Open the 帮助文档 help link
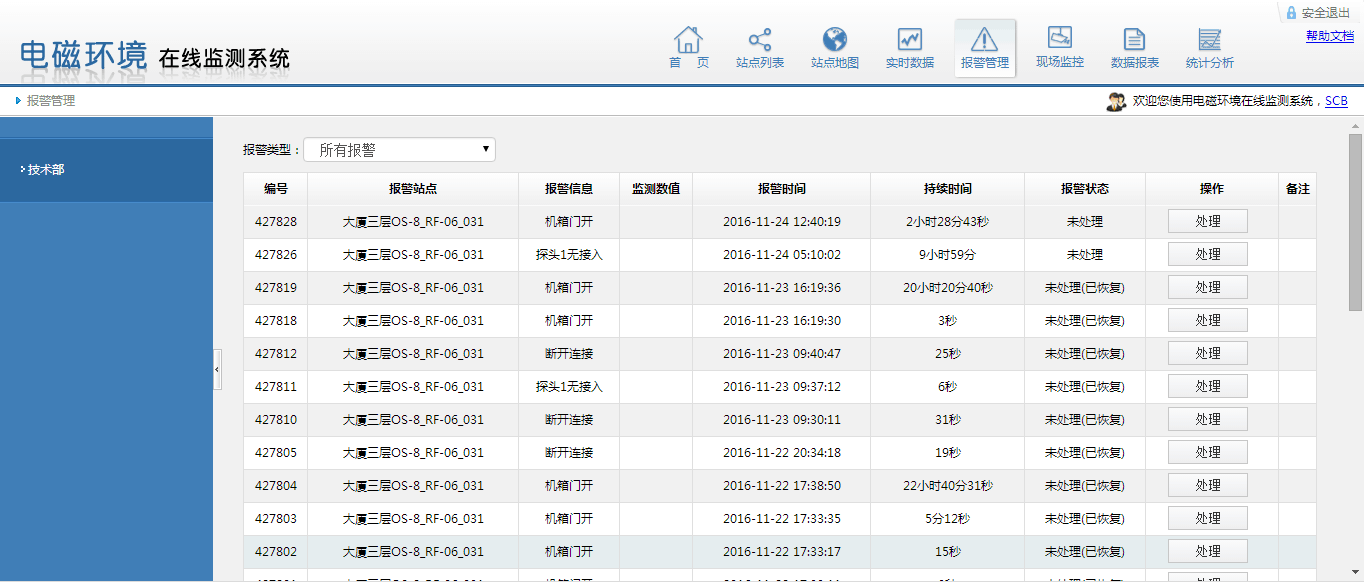 coord(1330,36)
